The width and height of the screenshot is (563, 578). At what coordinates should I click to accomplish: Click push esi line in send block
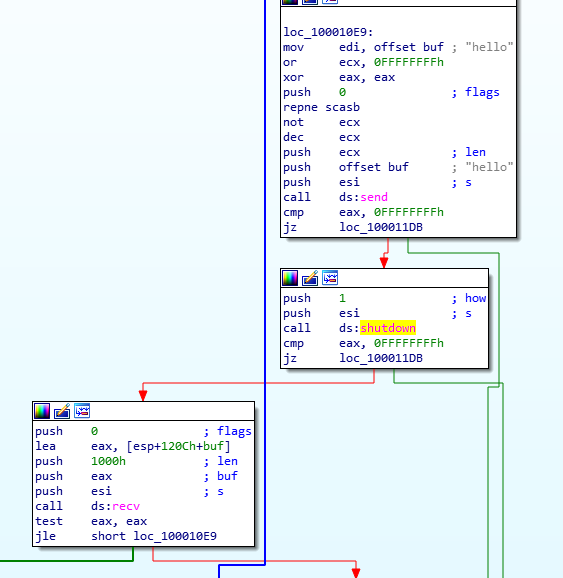point(377,182)
